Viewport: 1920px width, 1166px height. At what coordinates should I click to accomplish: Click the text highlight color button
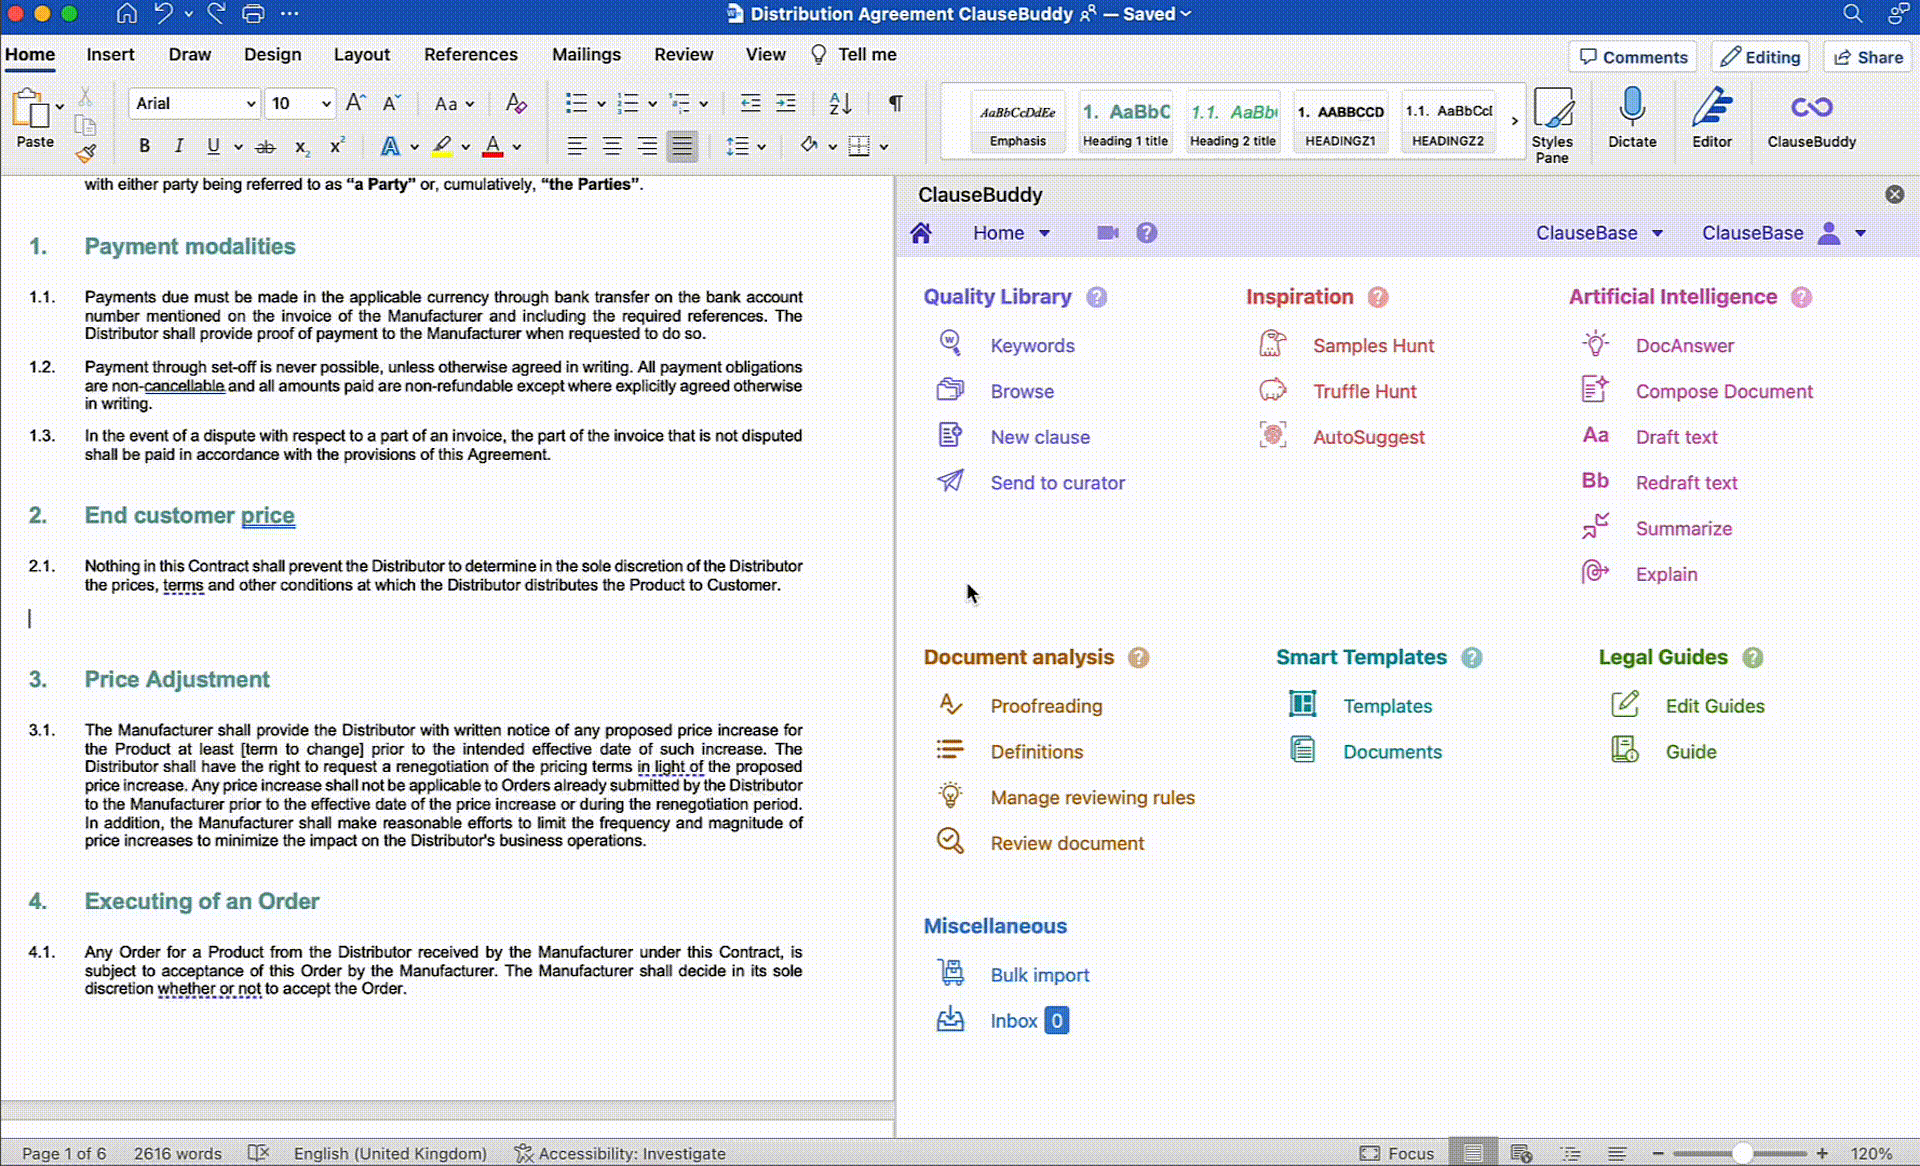pyautogui.click(x=441, y=147)
